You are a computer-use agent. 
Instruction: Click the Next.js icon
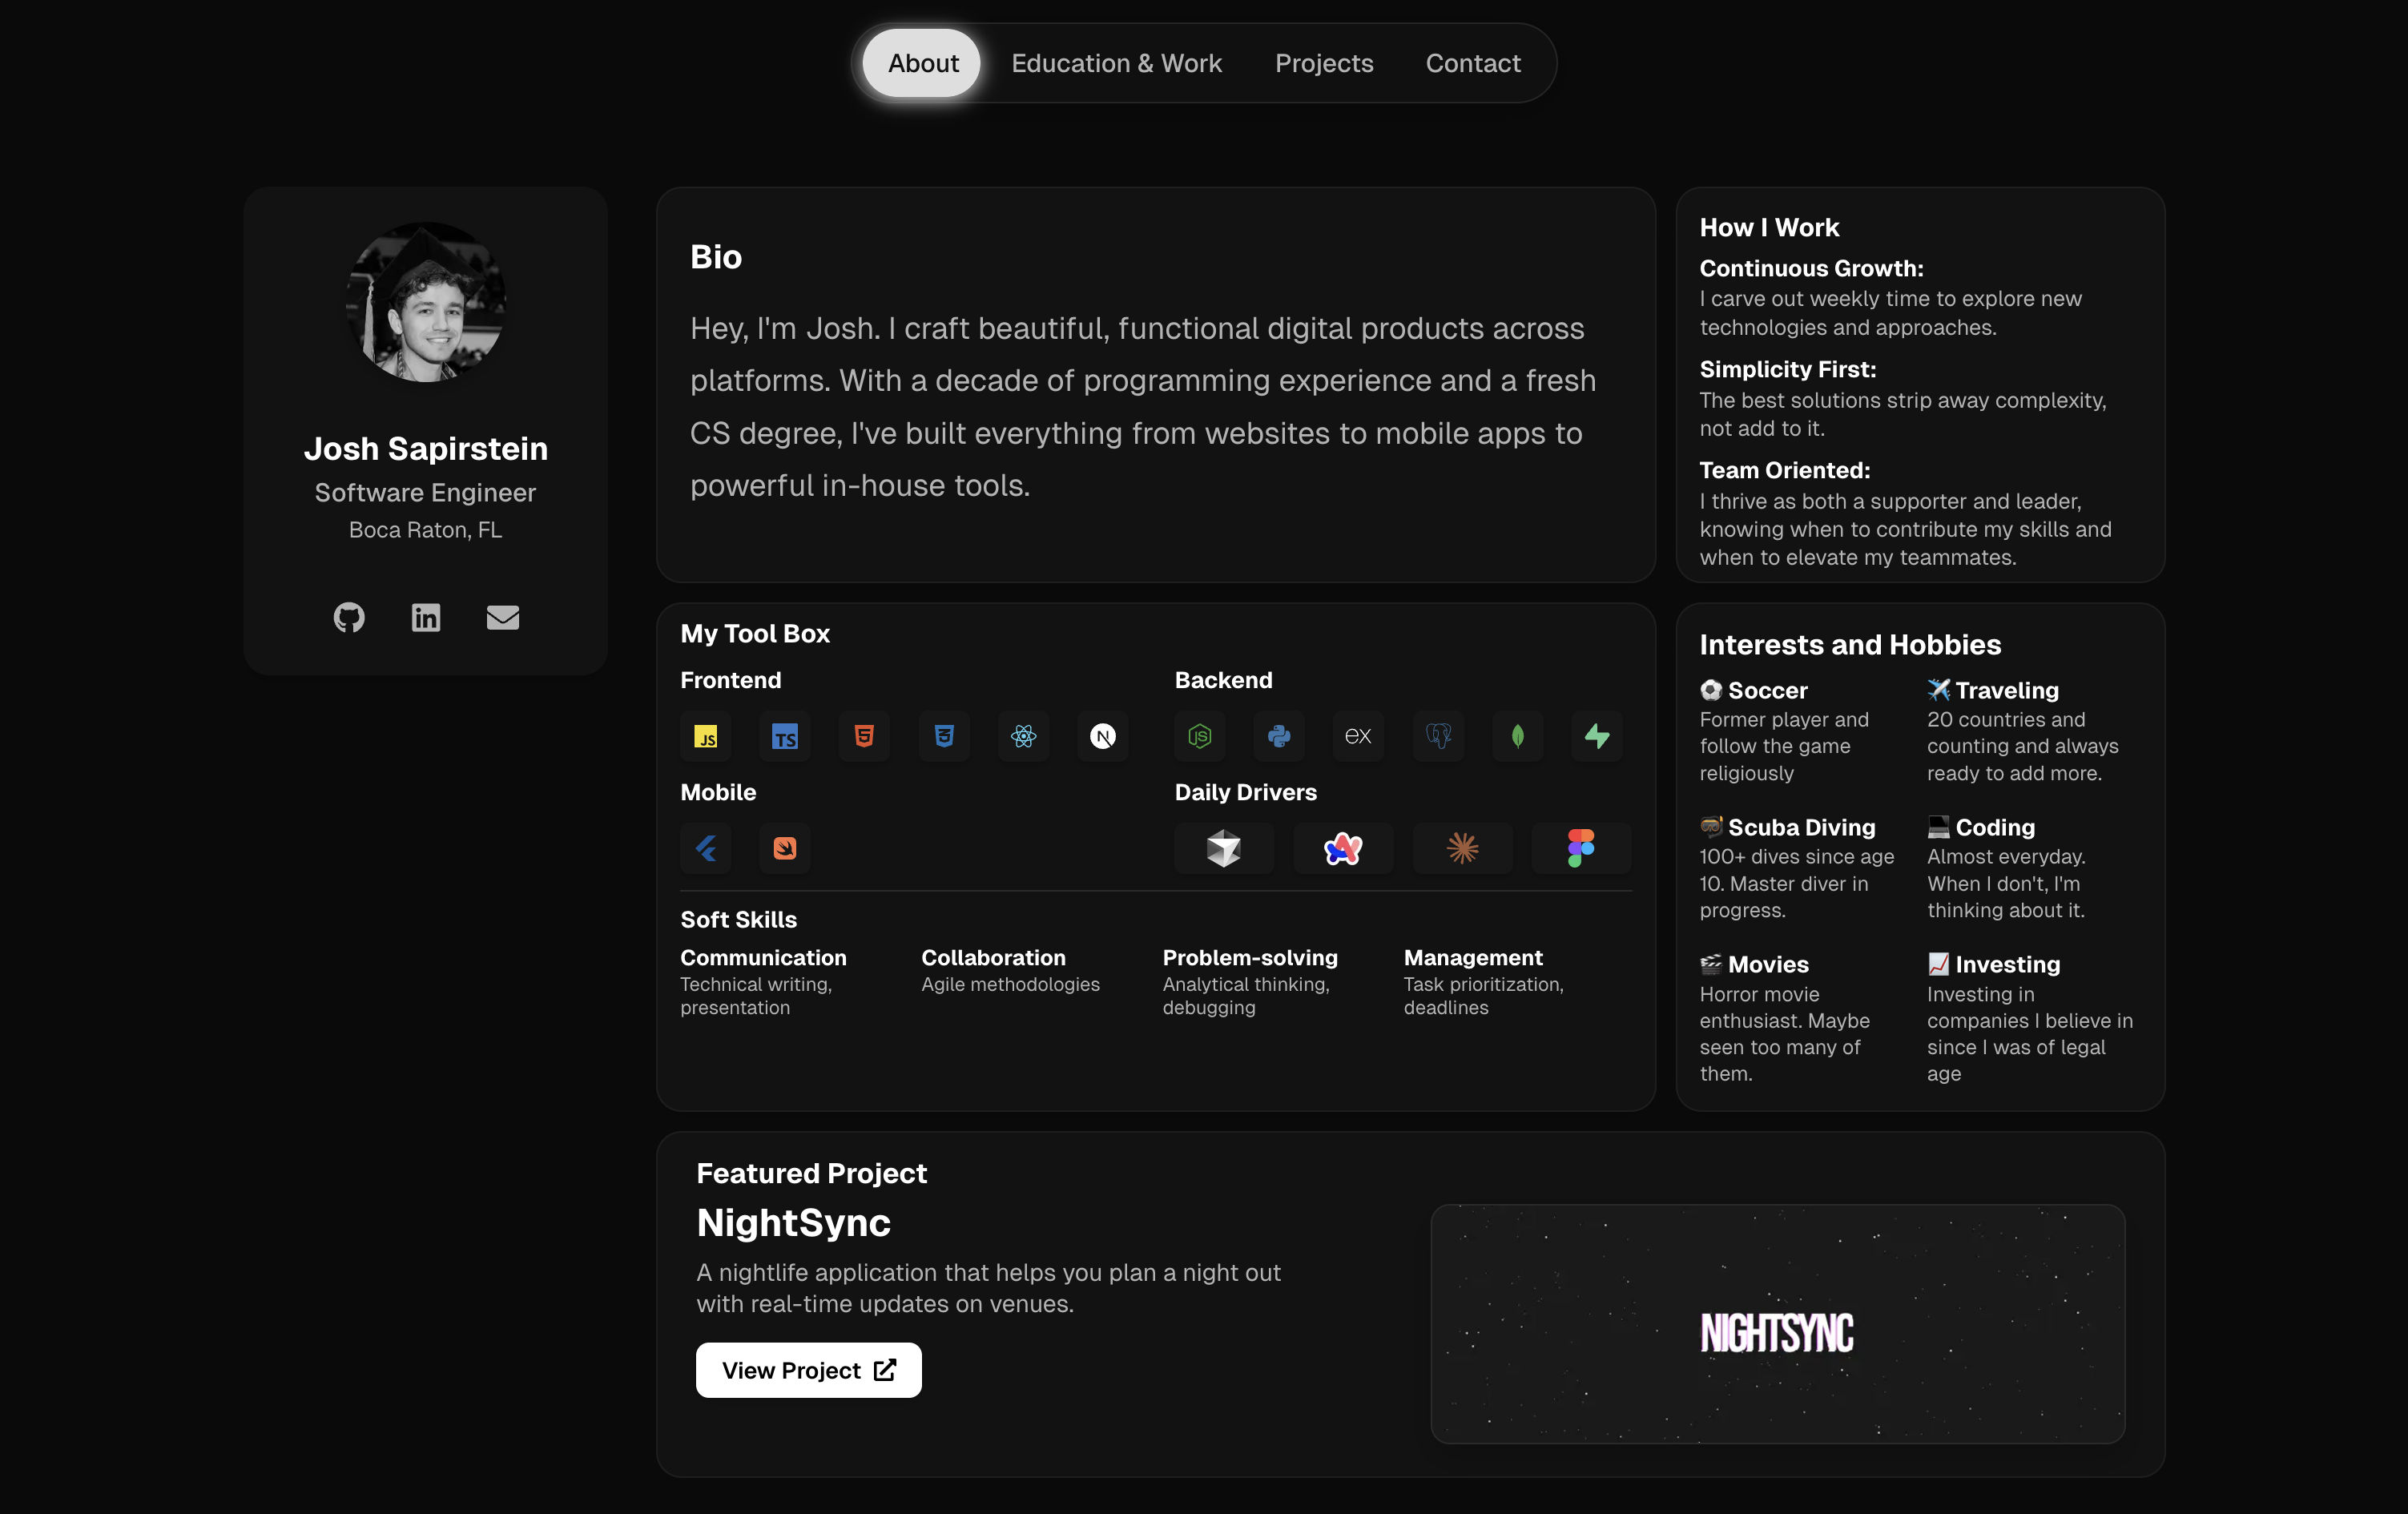1103,737
